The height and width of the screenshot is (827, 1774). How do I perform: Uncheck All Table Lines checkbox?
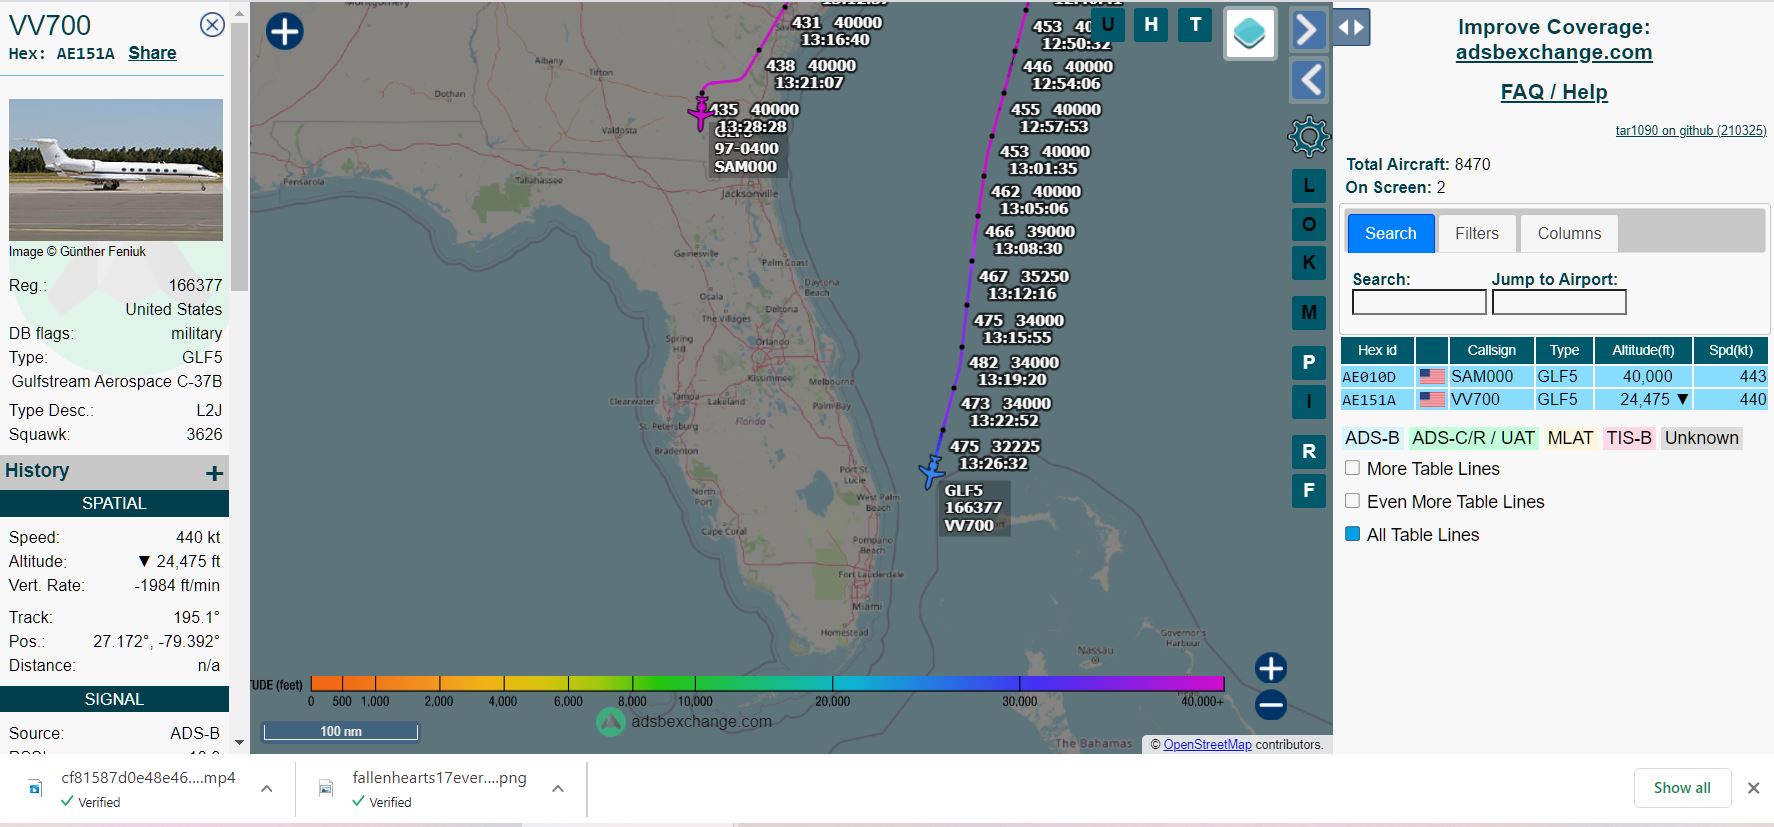(1352, 534)
